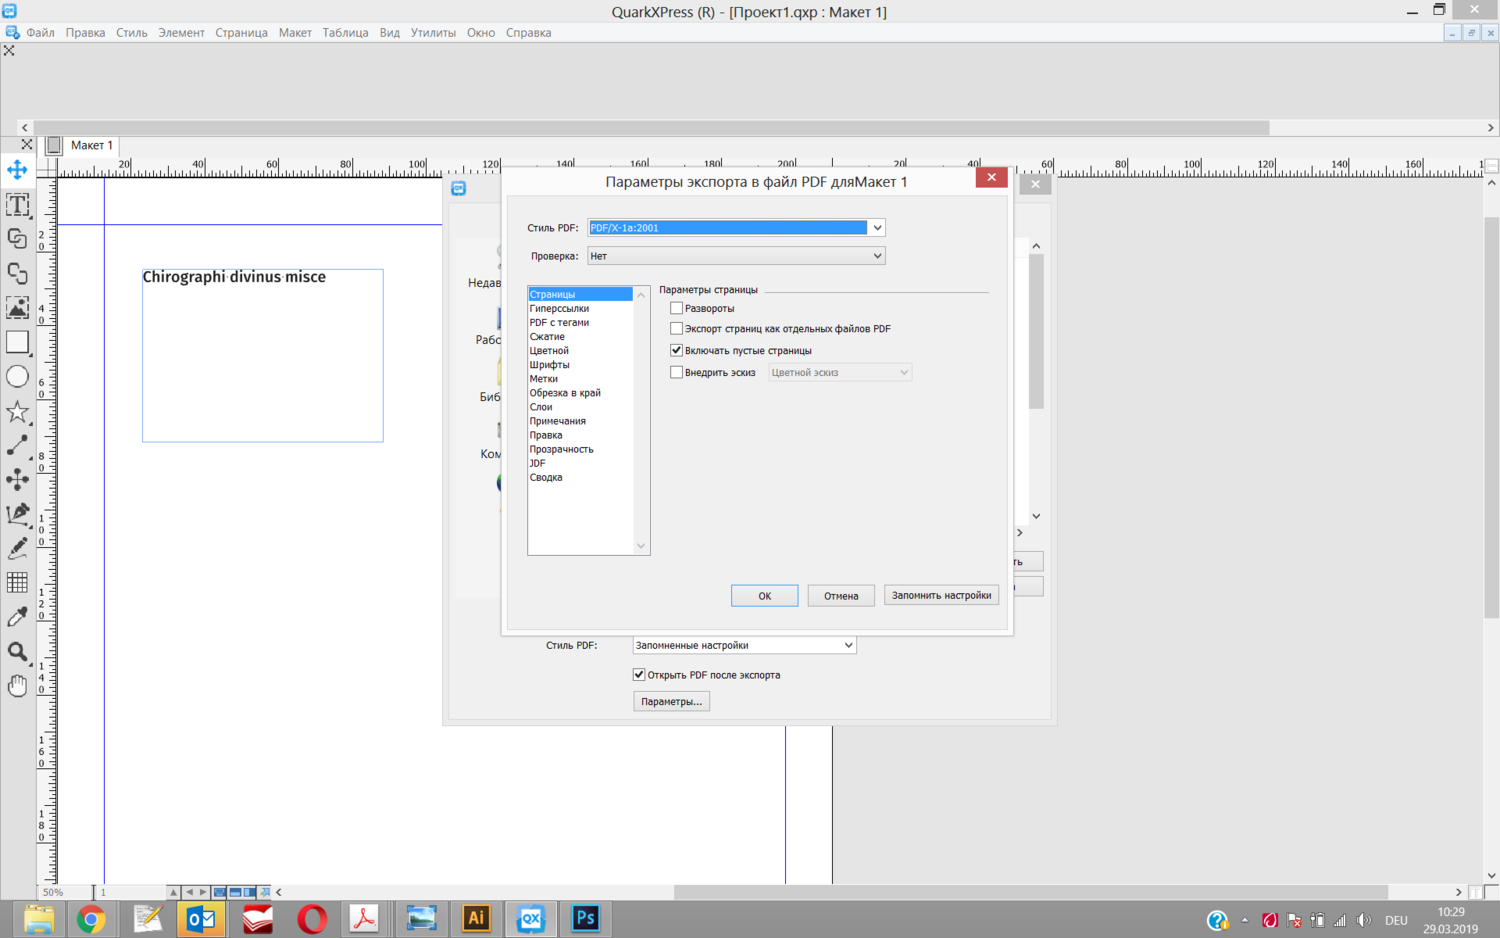Viewport: 1500px width, 938px height.
Task: Select the Picture Content tool
Action: coord(17,307)
